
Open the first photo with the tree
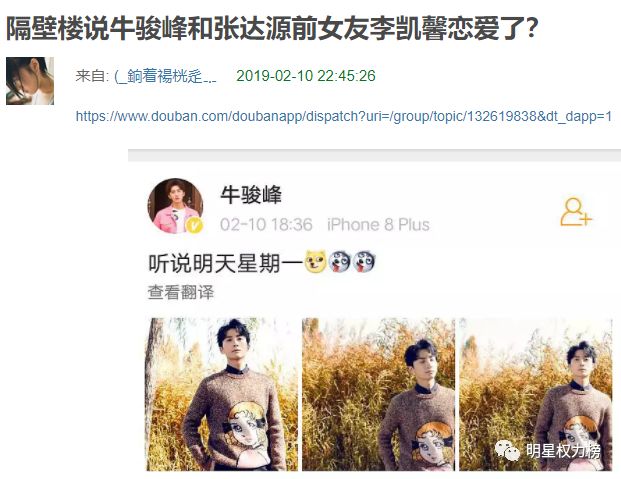pyautogui.click(x=222, y=394)
